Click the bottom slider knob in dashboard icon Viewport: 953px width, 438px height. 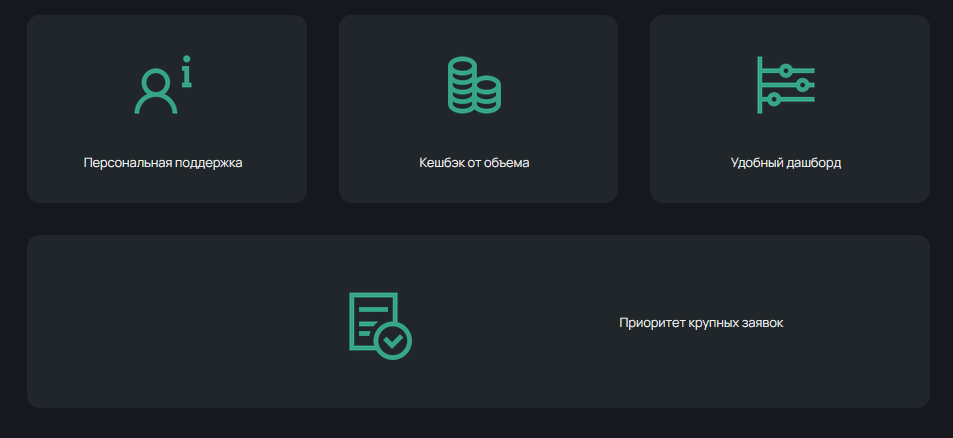click(773, 99)
